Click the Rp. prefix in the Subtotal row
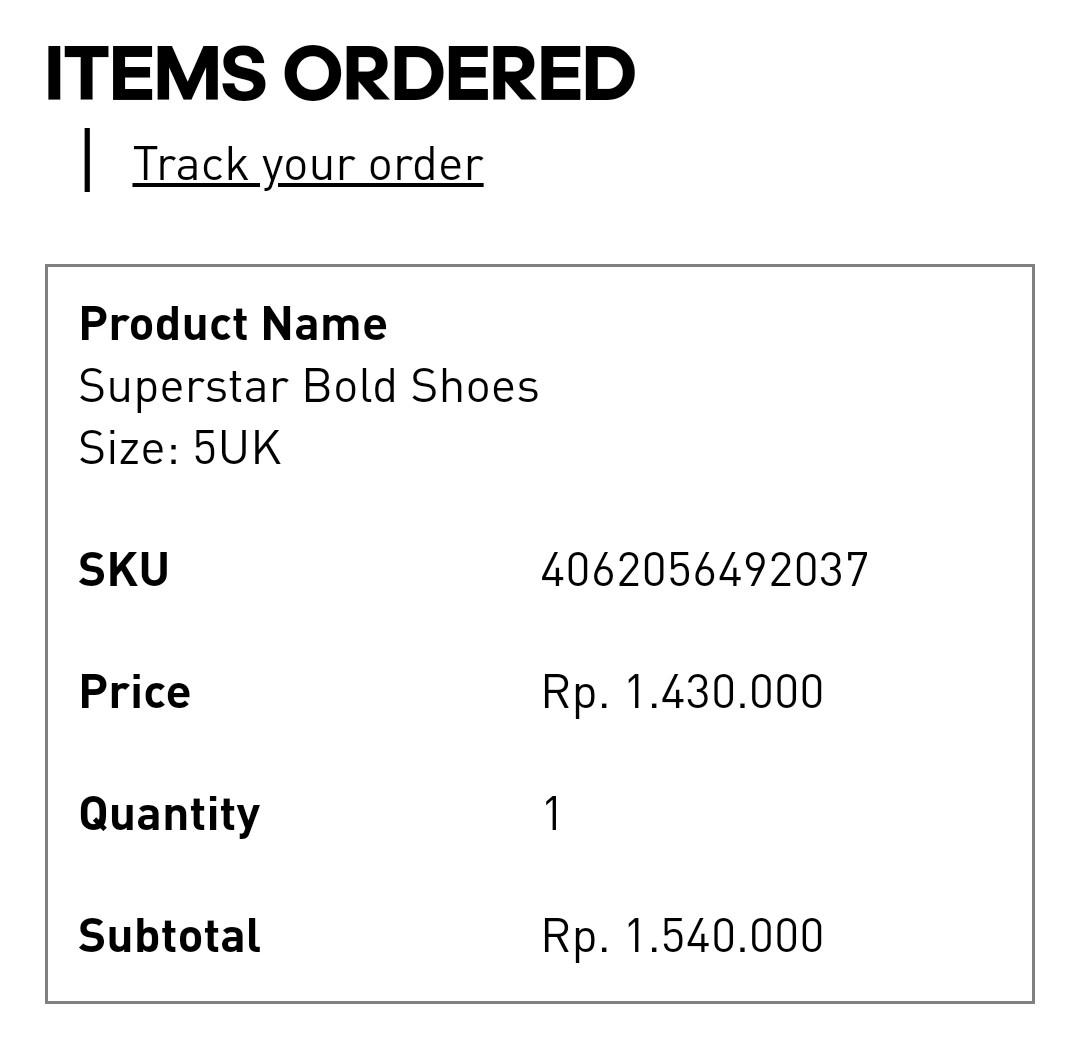Screen dimensions: 1080x1049 pos(575,936)
